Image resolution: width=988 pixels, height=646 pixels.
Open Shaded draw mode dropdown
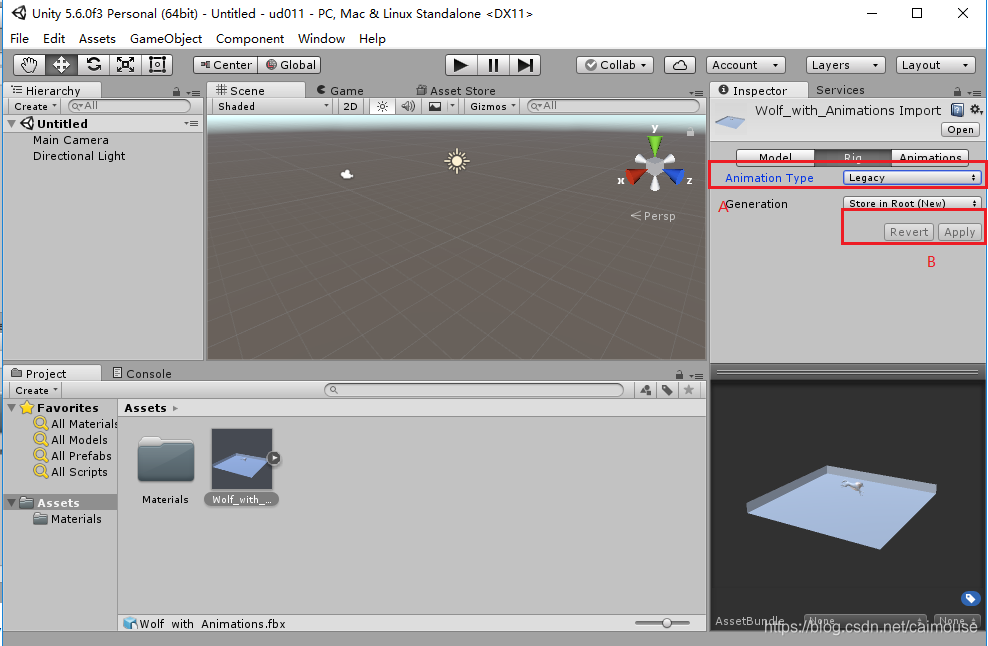[x=273, y=107]
